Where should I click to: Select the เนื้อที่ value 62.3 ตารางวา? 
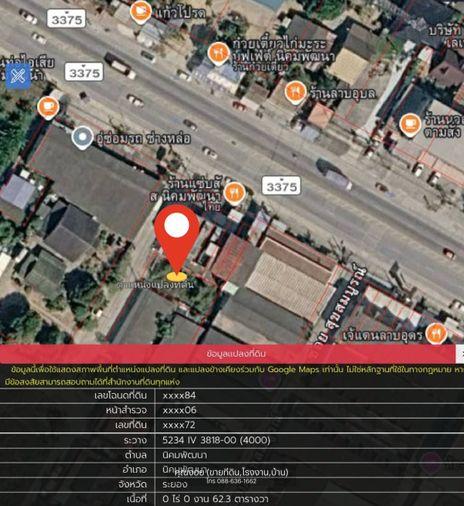click(x=215, y=499)
